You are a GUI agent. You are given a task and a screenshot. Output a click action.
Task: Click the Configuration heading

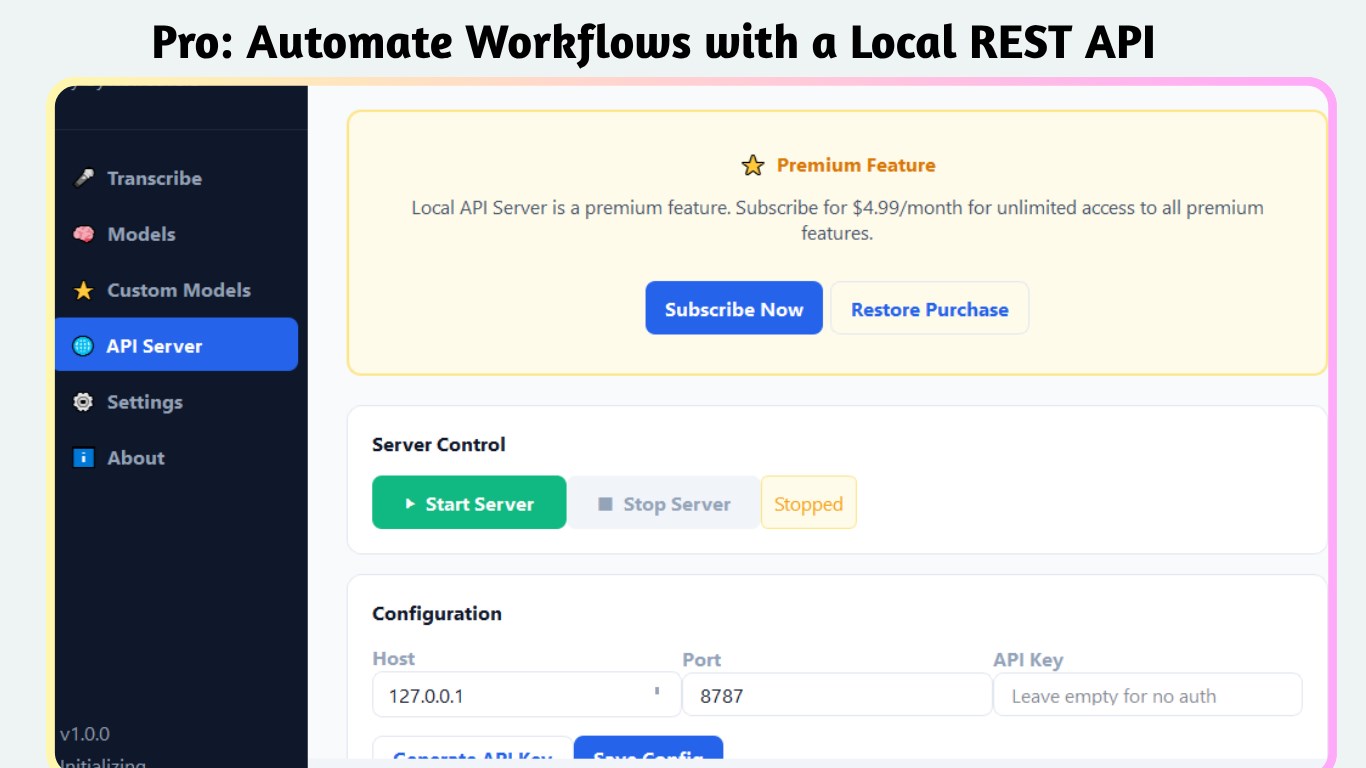click(x=437, y=613)
